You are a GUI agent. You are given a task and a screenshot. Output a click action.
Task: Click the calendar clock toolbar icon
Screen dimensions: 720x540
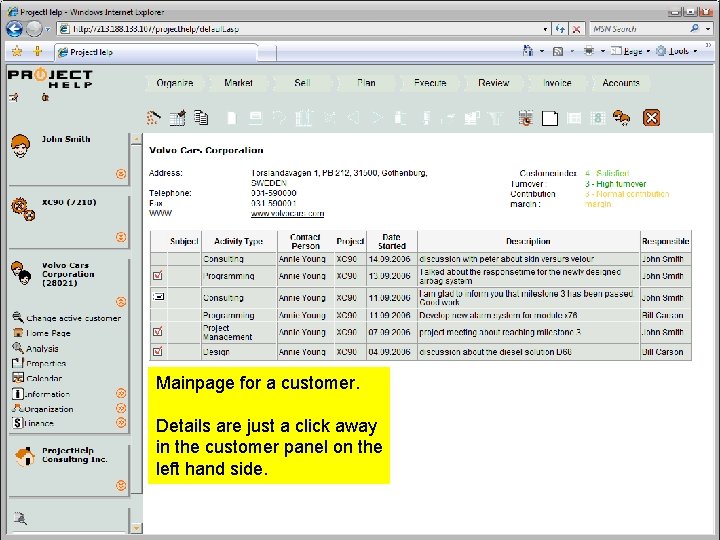(526, 118)
